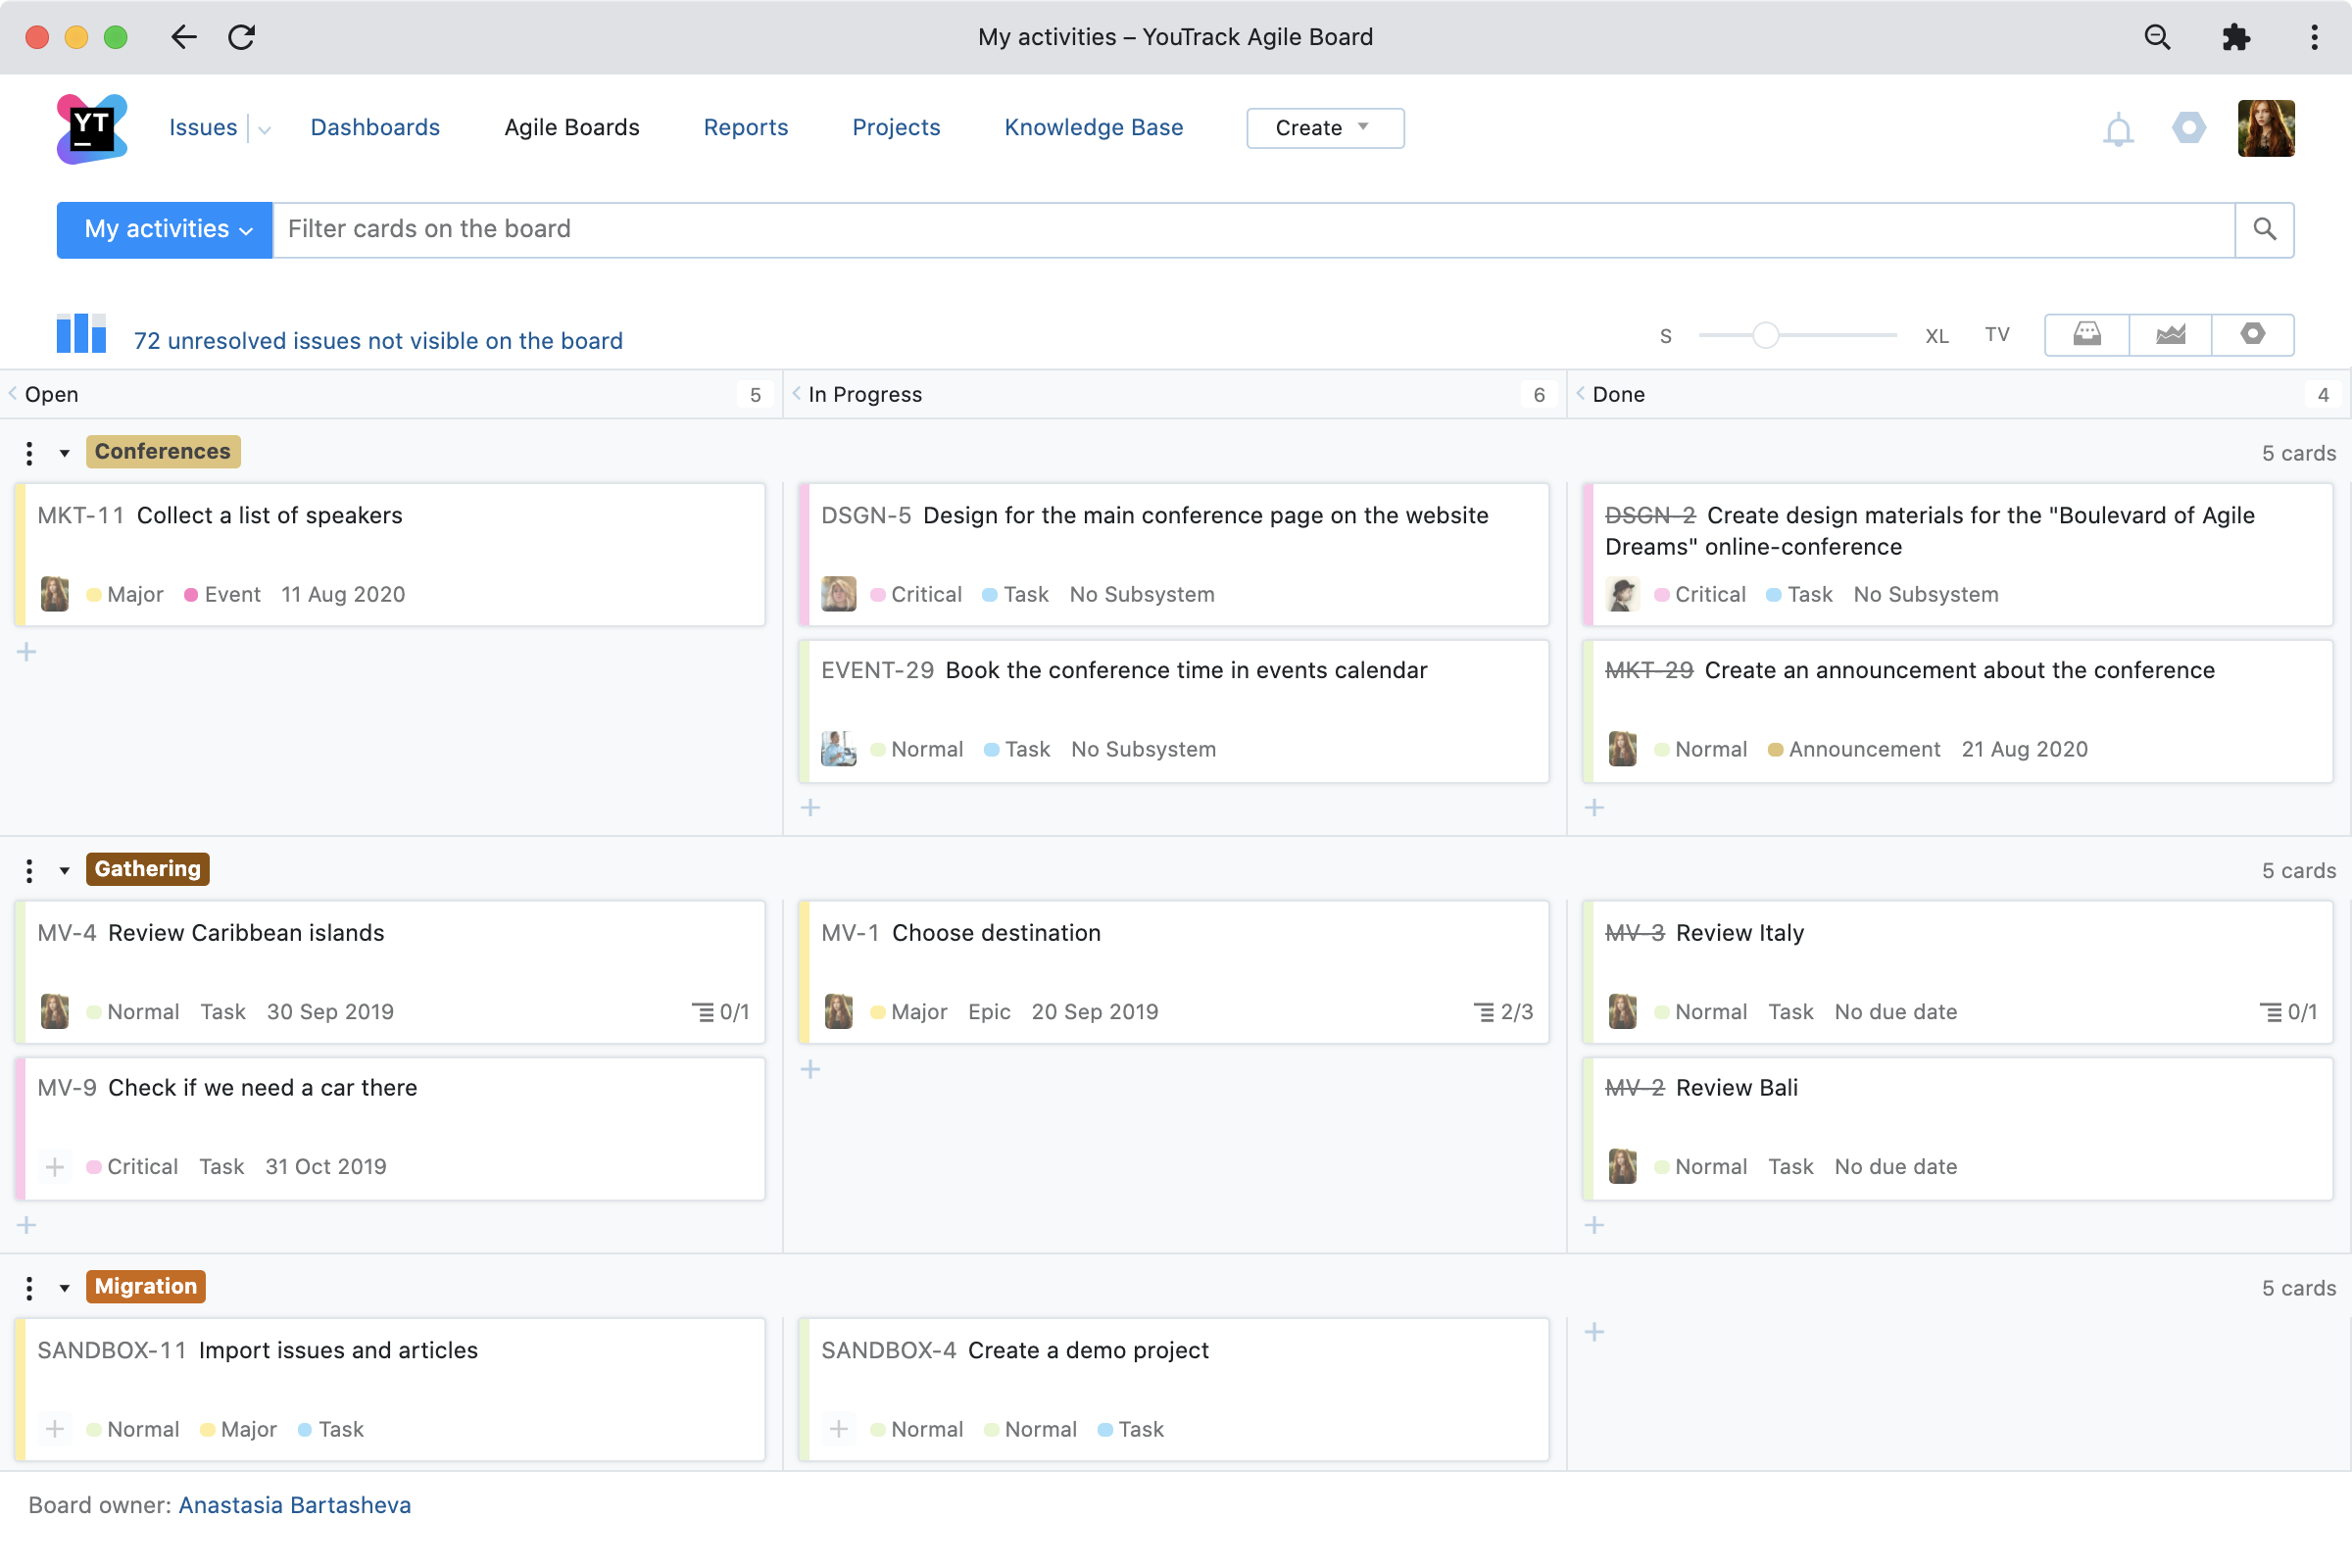
Task: Open Conferences swimlane three-dot menu
Action: pos(30,453)
